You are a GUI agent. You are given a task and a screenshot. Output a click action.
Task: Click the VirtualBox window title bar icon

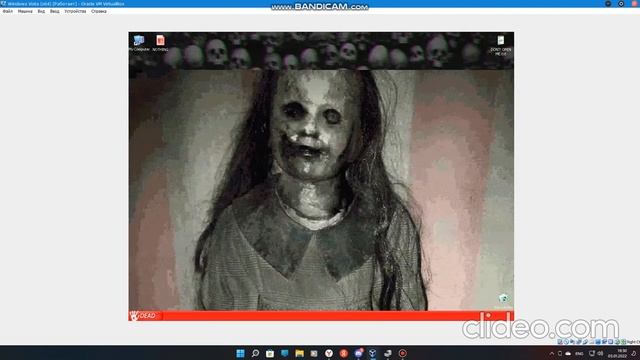(x=3, y=4)
